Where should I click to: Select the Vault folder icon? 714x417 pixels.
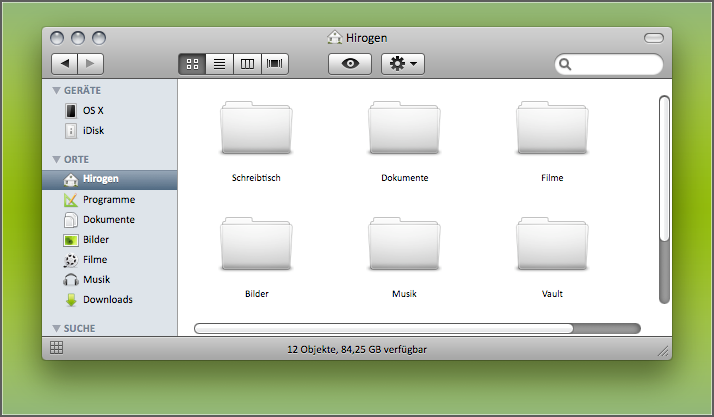[552, 244]
